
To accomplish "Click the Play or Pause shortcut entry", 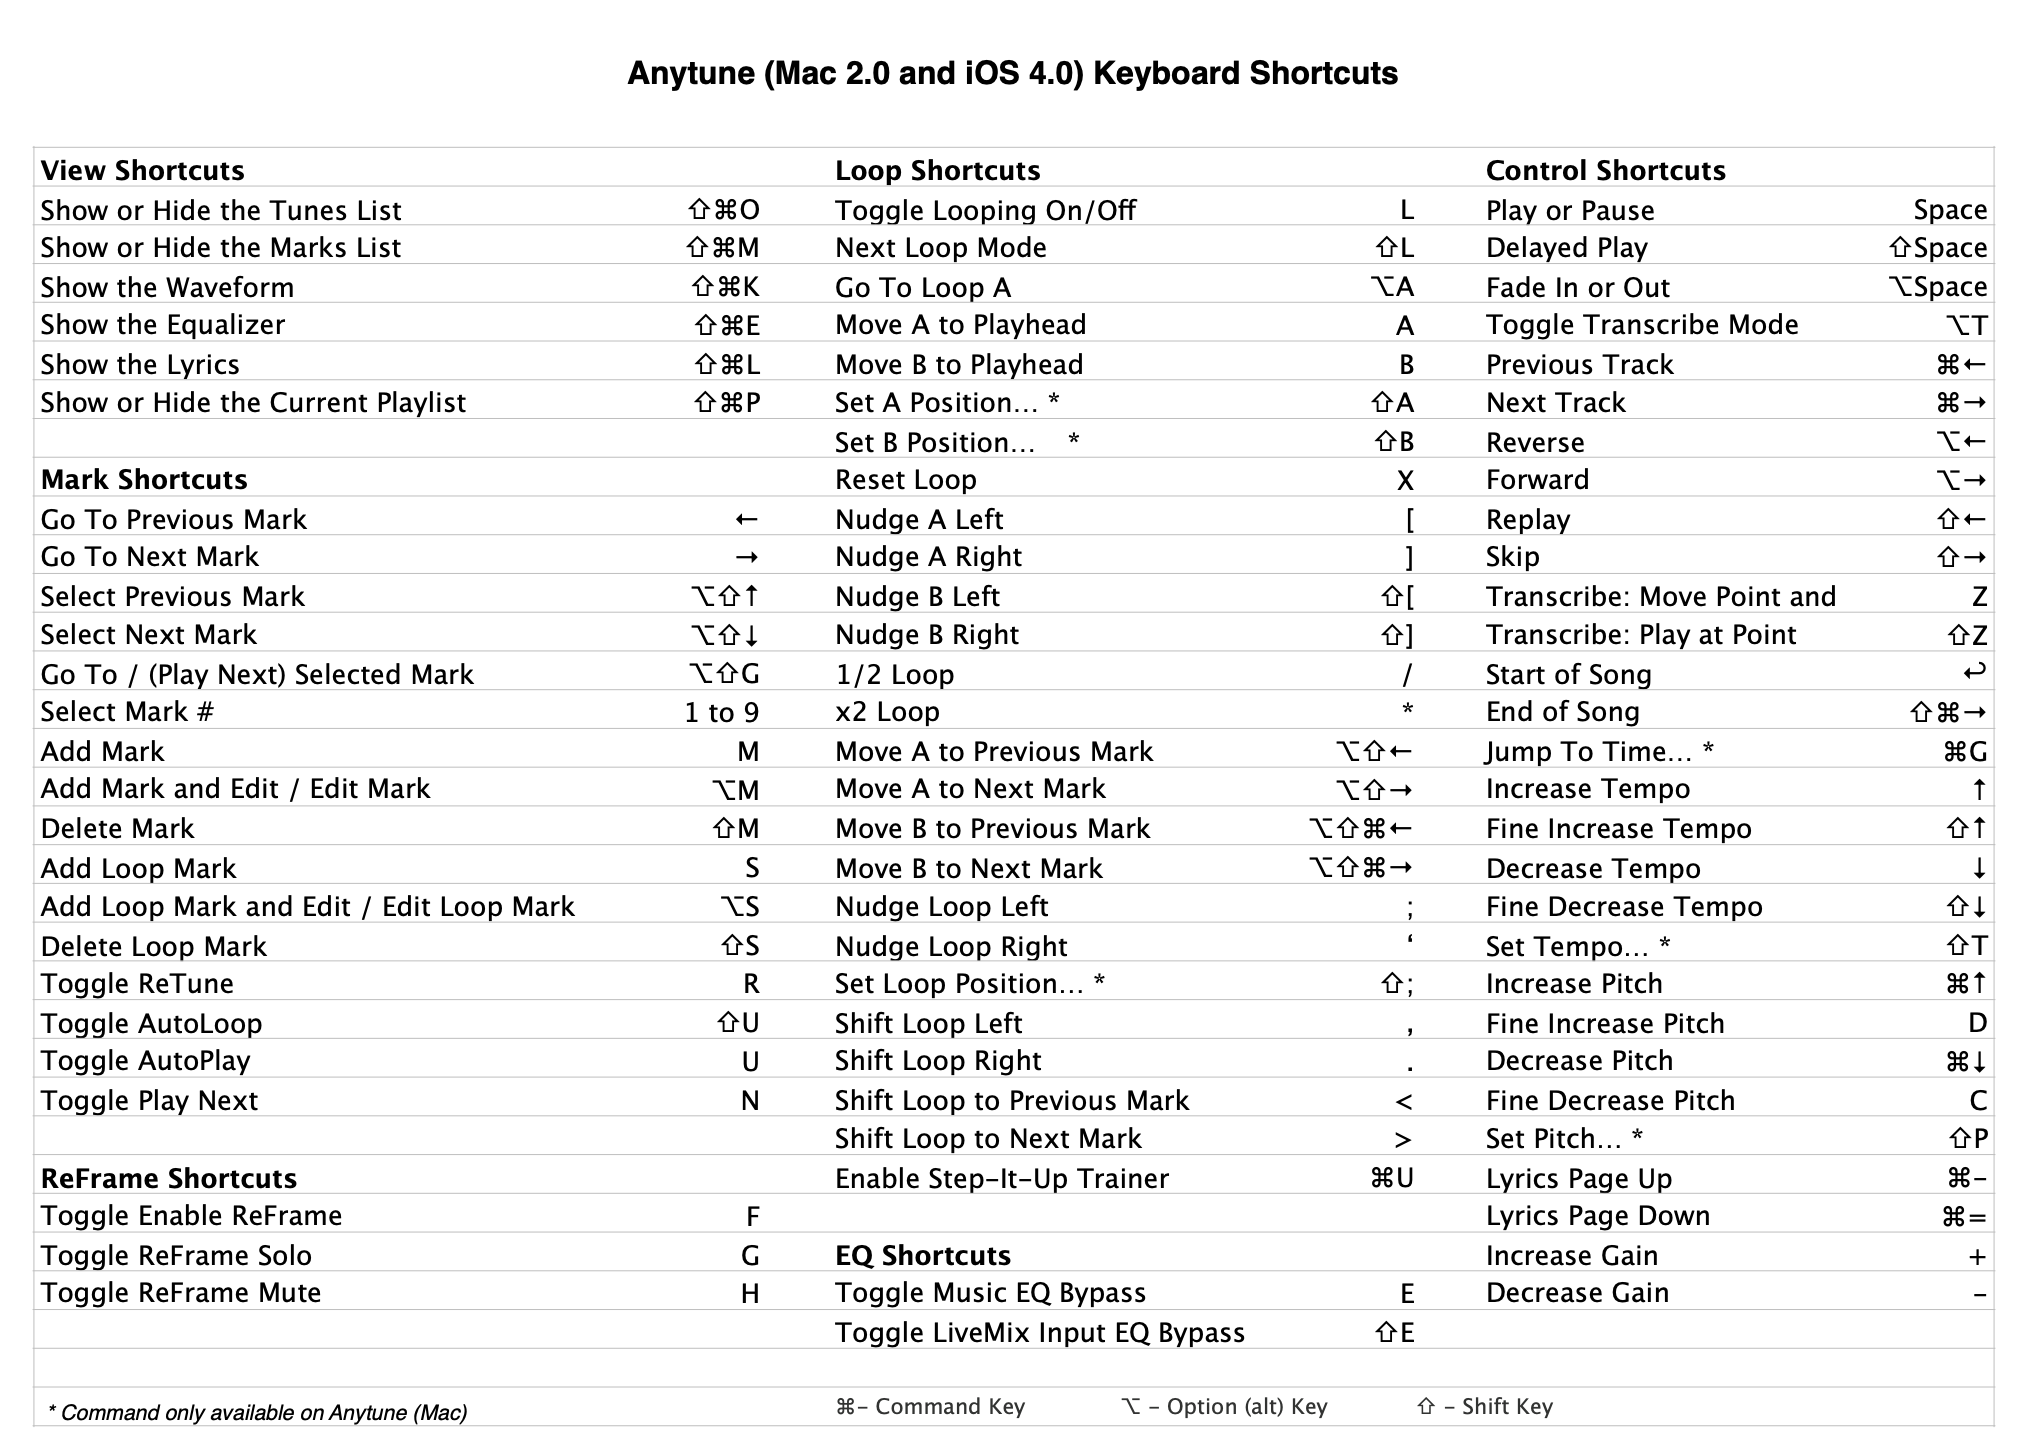I will (1723, 207).
